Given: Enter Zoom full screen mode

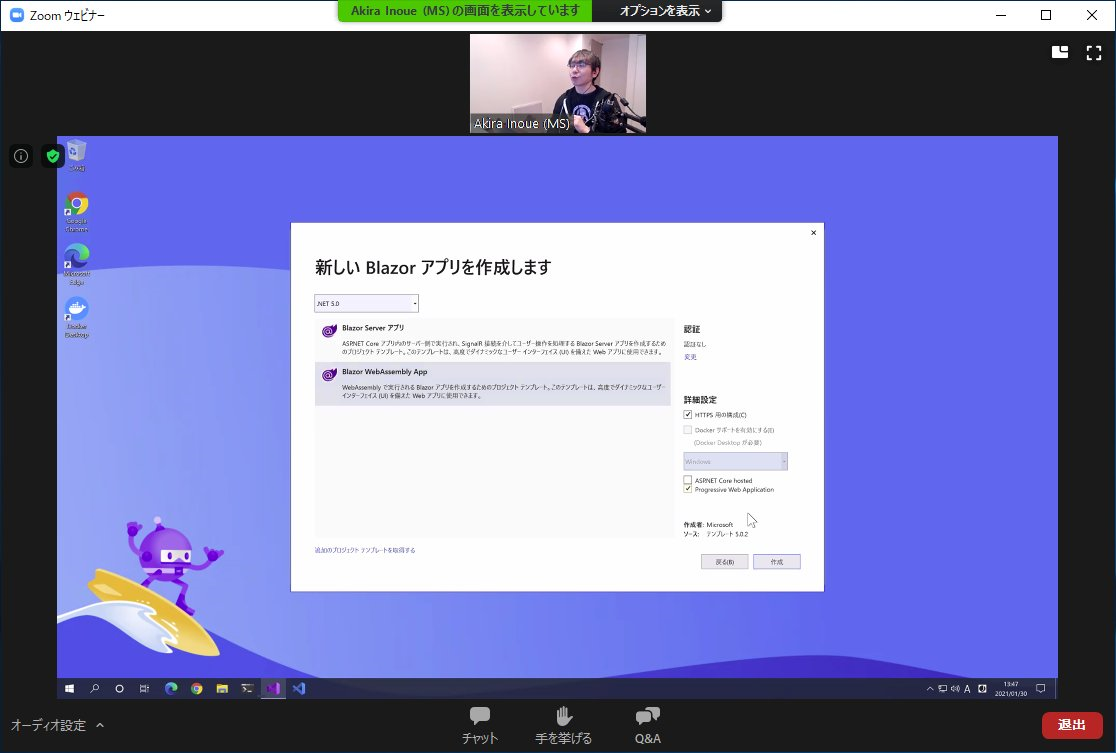Looking at the screenshot, I should tap(1094, 52).
